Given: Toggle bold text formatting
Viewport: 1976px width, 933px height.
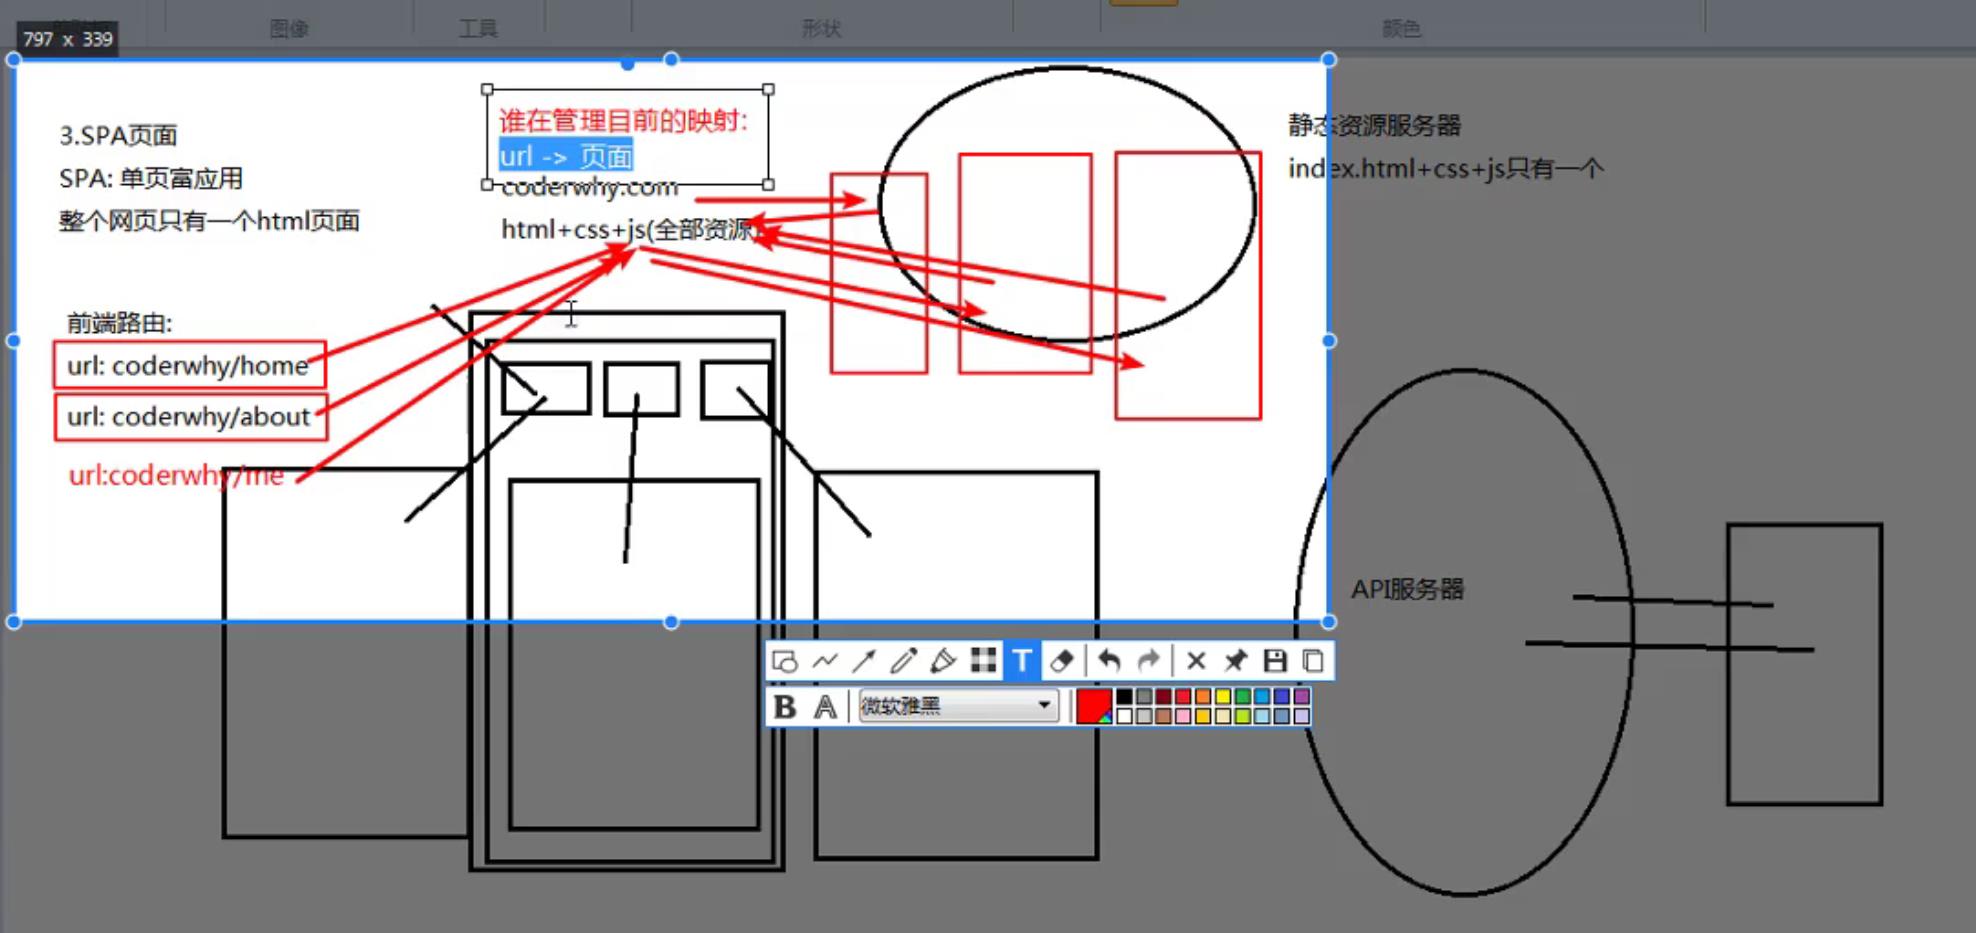Looking at the screenshot, I should tap(785, 707).
